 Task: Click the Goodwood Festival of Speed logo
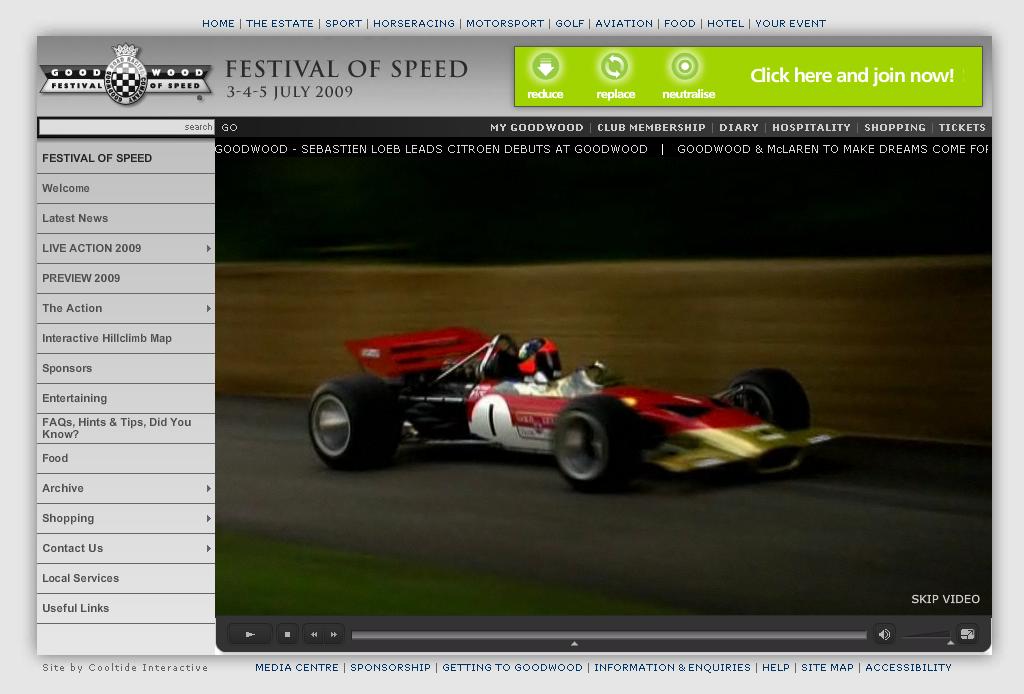(126, 75)
